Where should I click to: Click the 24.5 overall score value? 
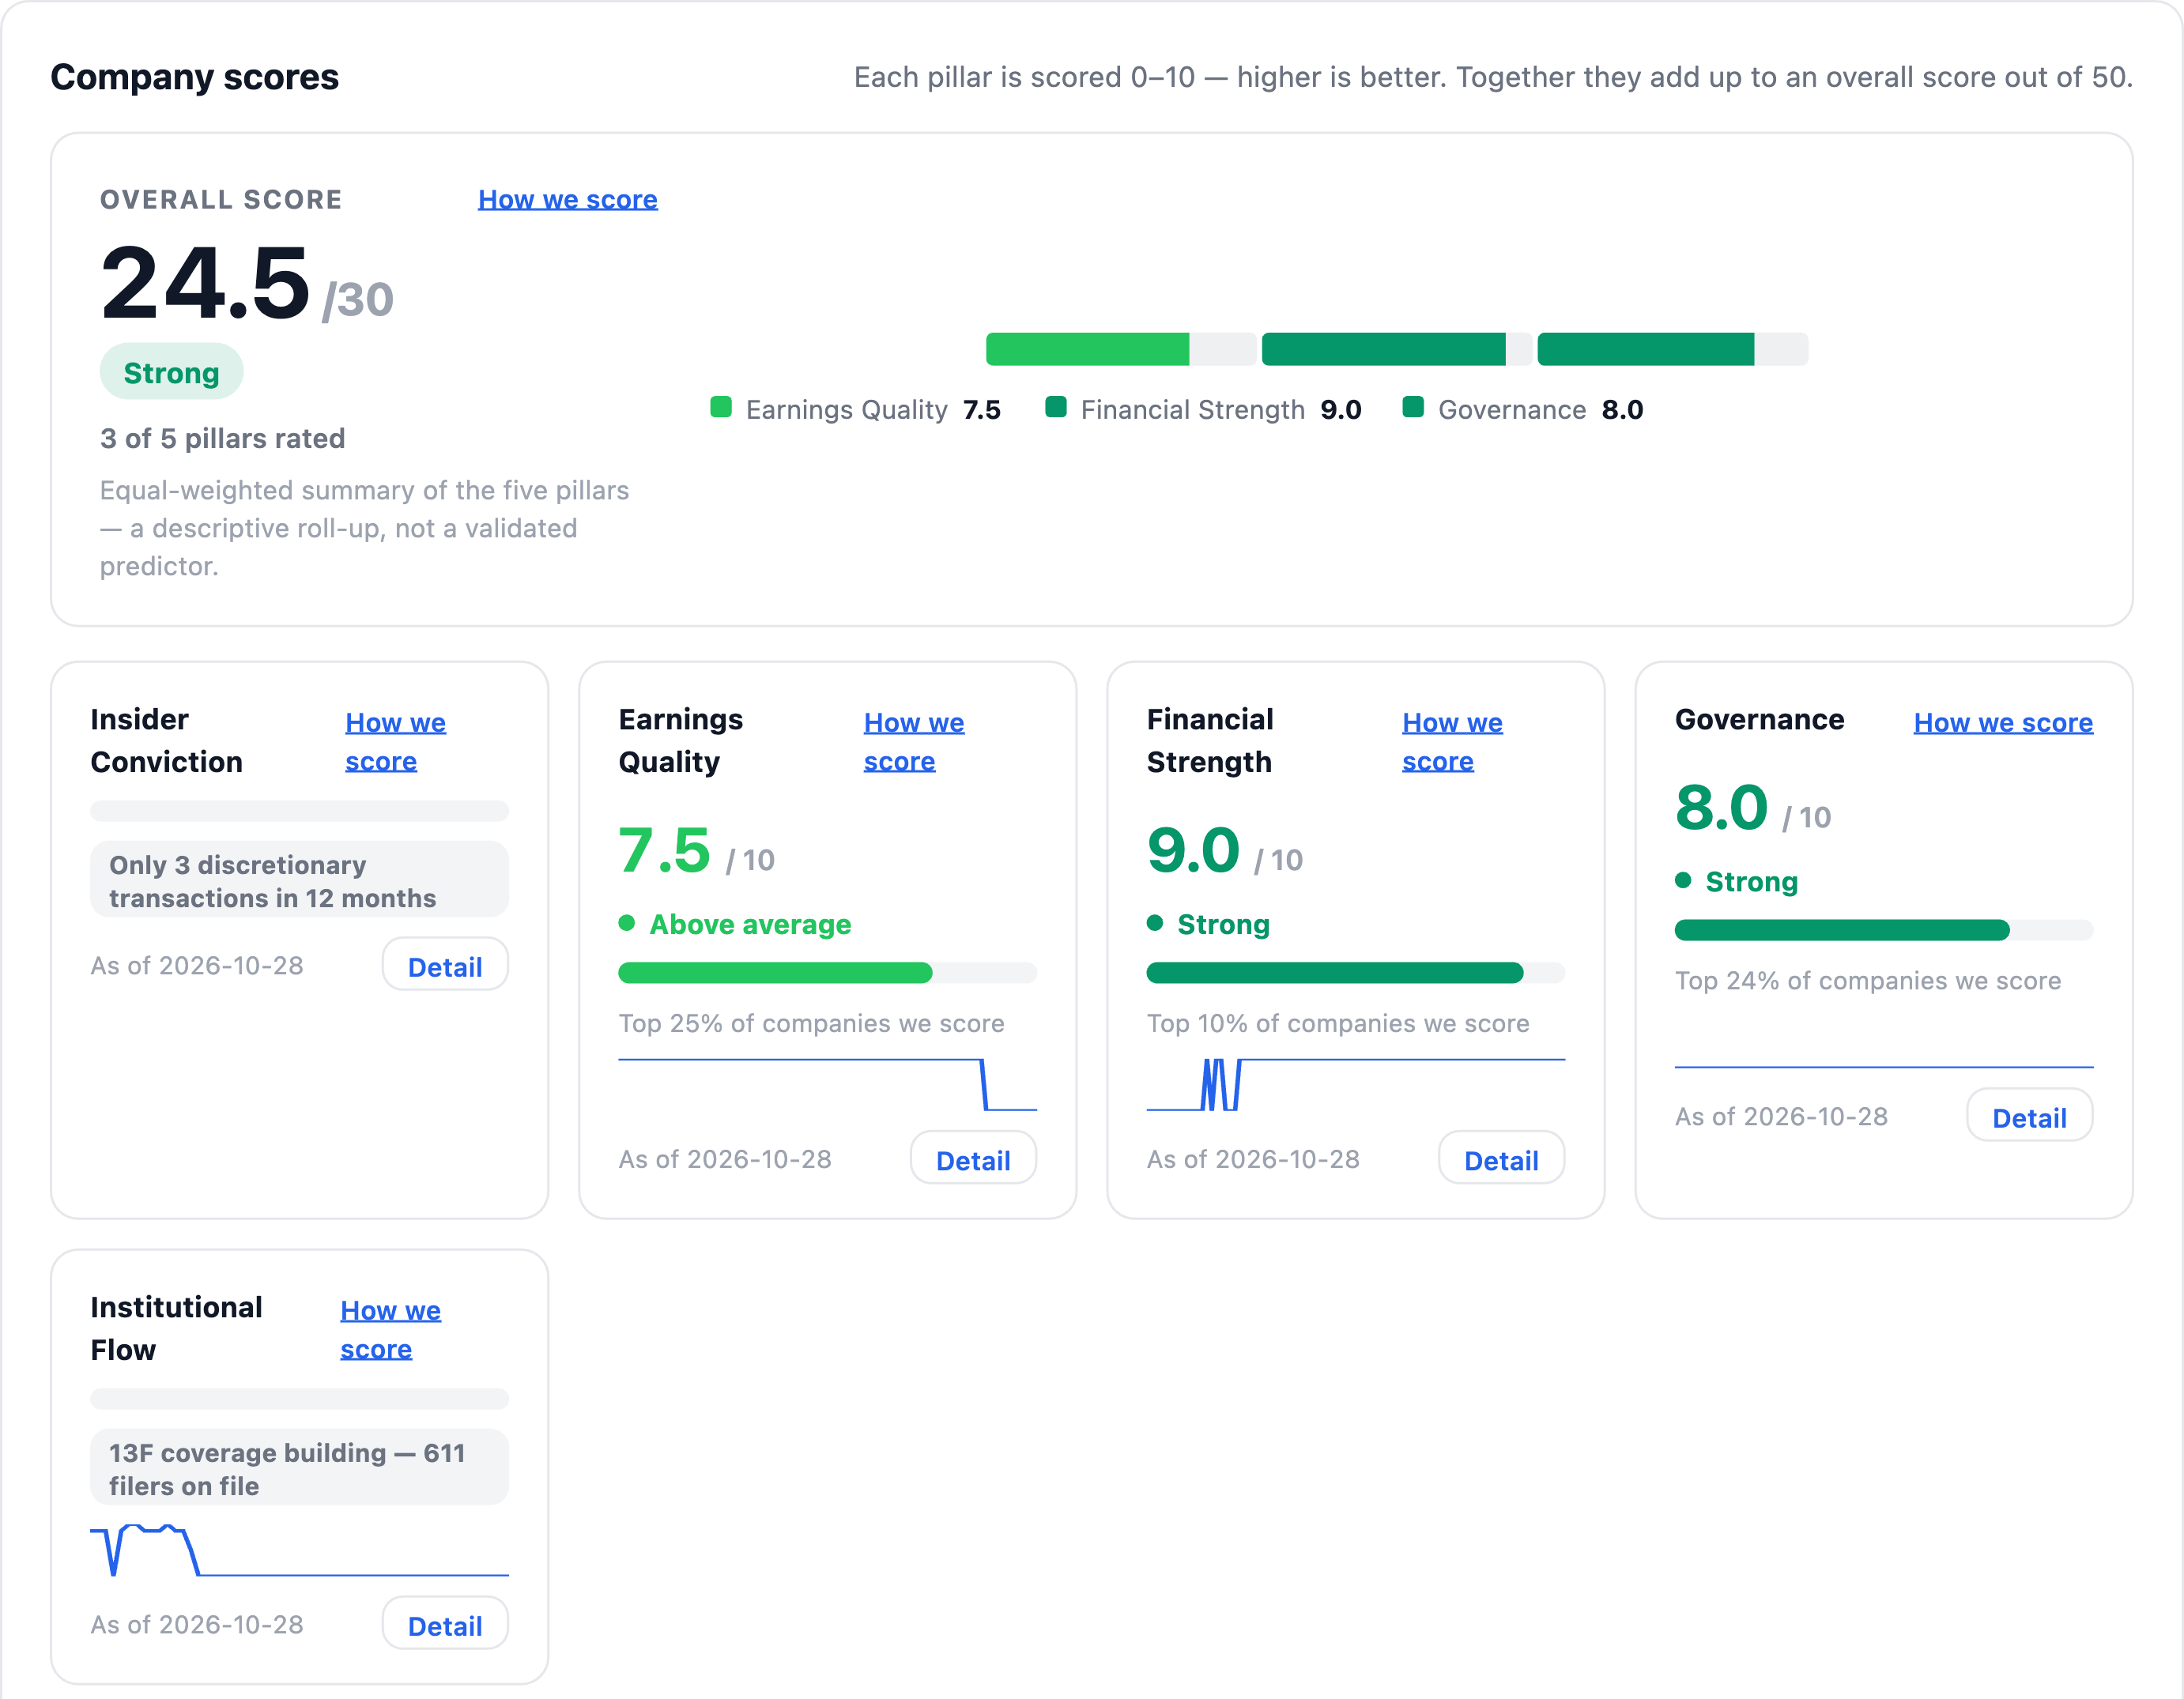205,283
